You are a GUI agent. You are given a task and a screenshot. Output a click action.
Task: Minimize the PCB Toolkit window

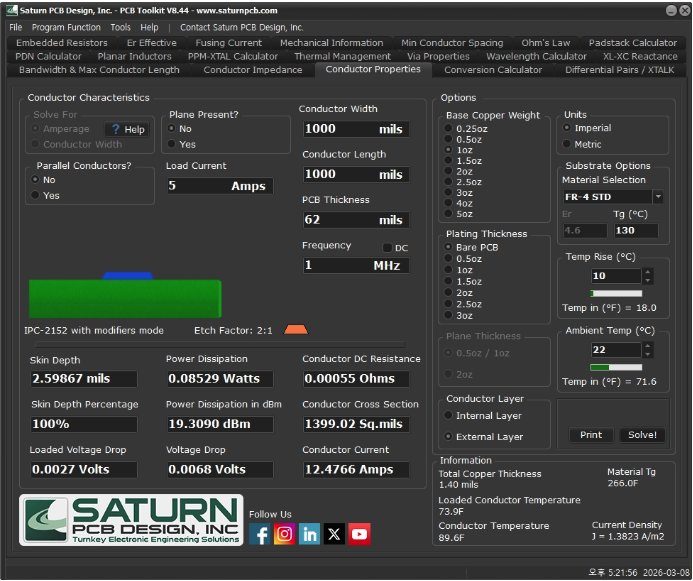click(x=671, y=11)
